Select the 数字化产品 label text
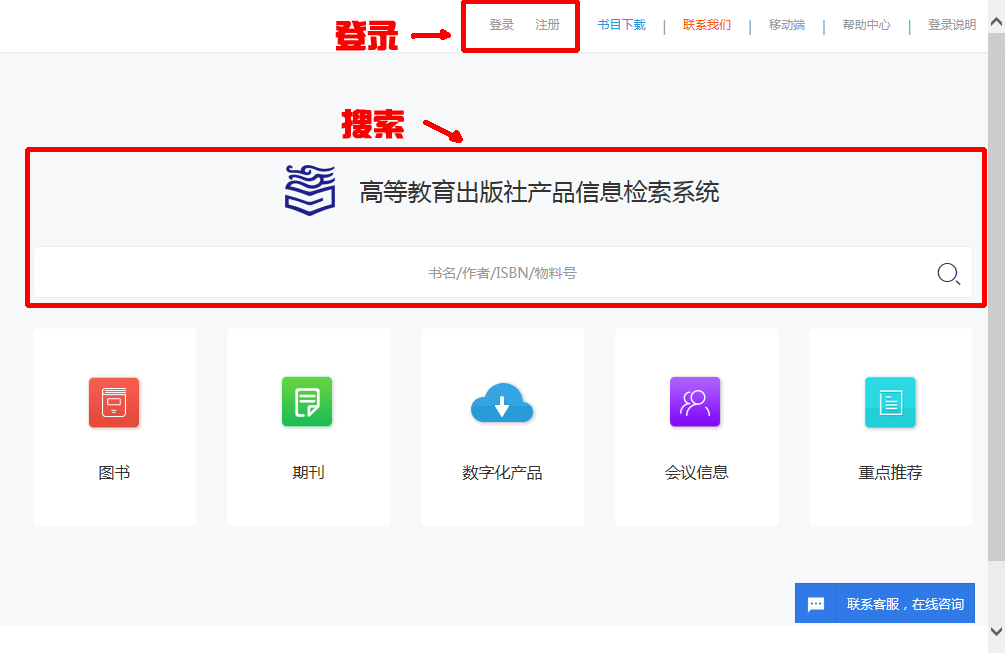The width and height of the screenshot is (1005, 653). pos(502,473)
